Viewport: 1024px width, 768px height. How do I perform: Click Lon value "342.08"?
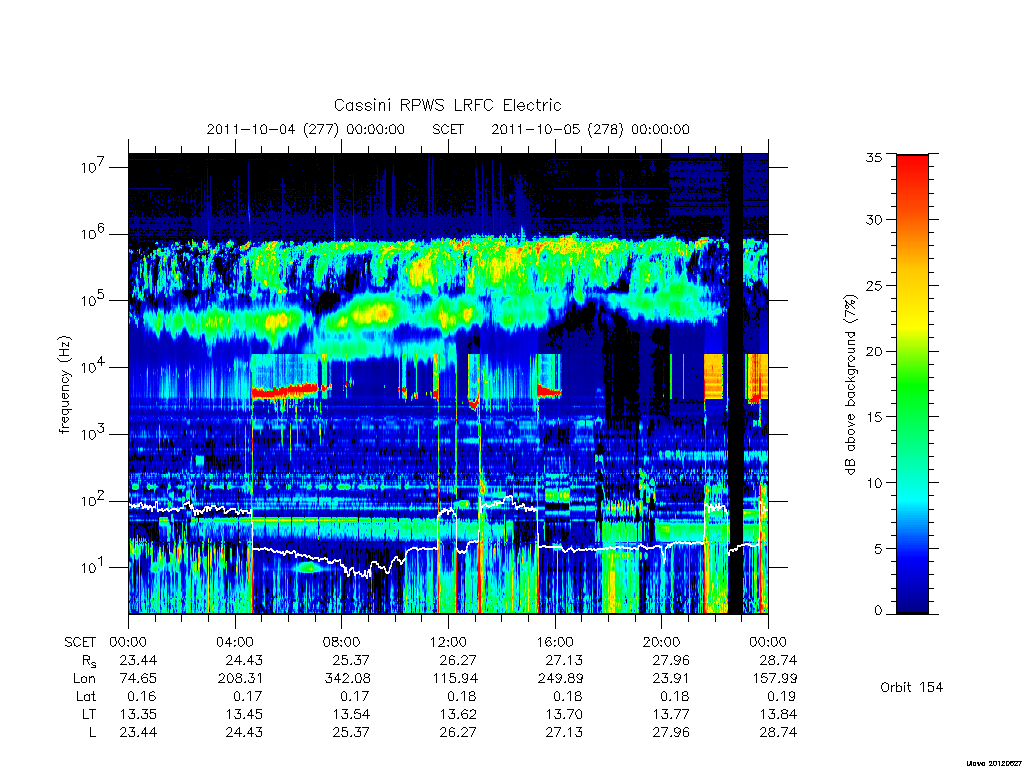coord(347,679)
